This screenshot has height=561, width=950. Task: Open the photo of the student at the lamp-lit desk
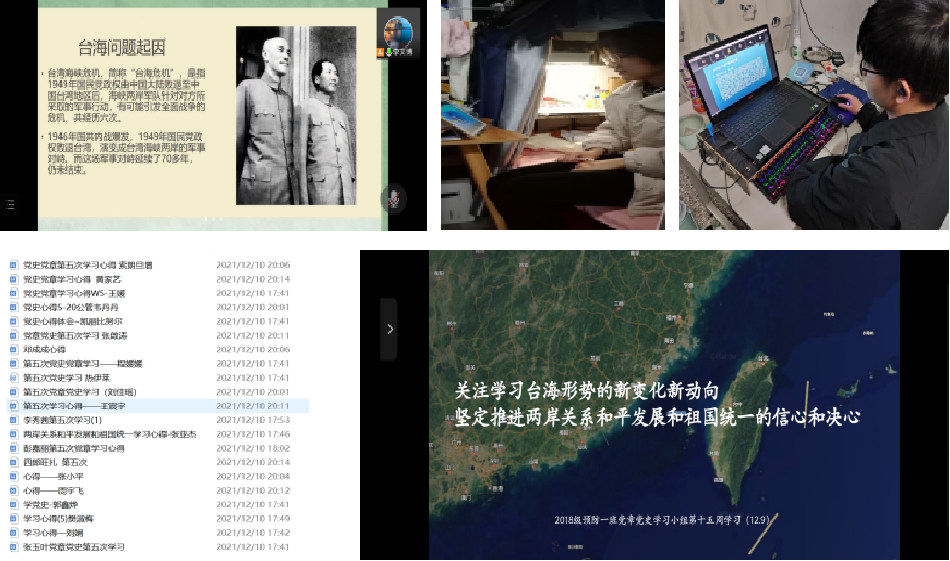(x=553, y=115)
